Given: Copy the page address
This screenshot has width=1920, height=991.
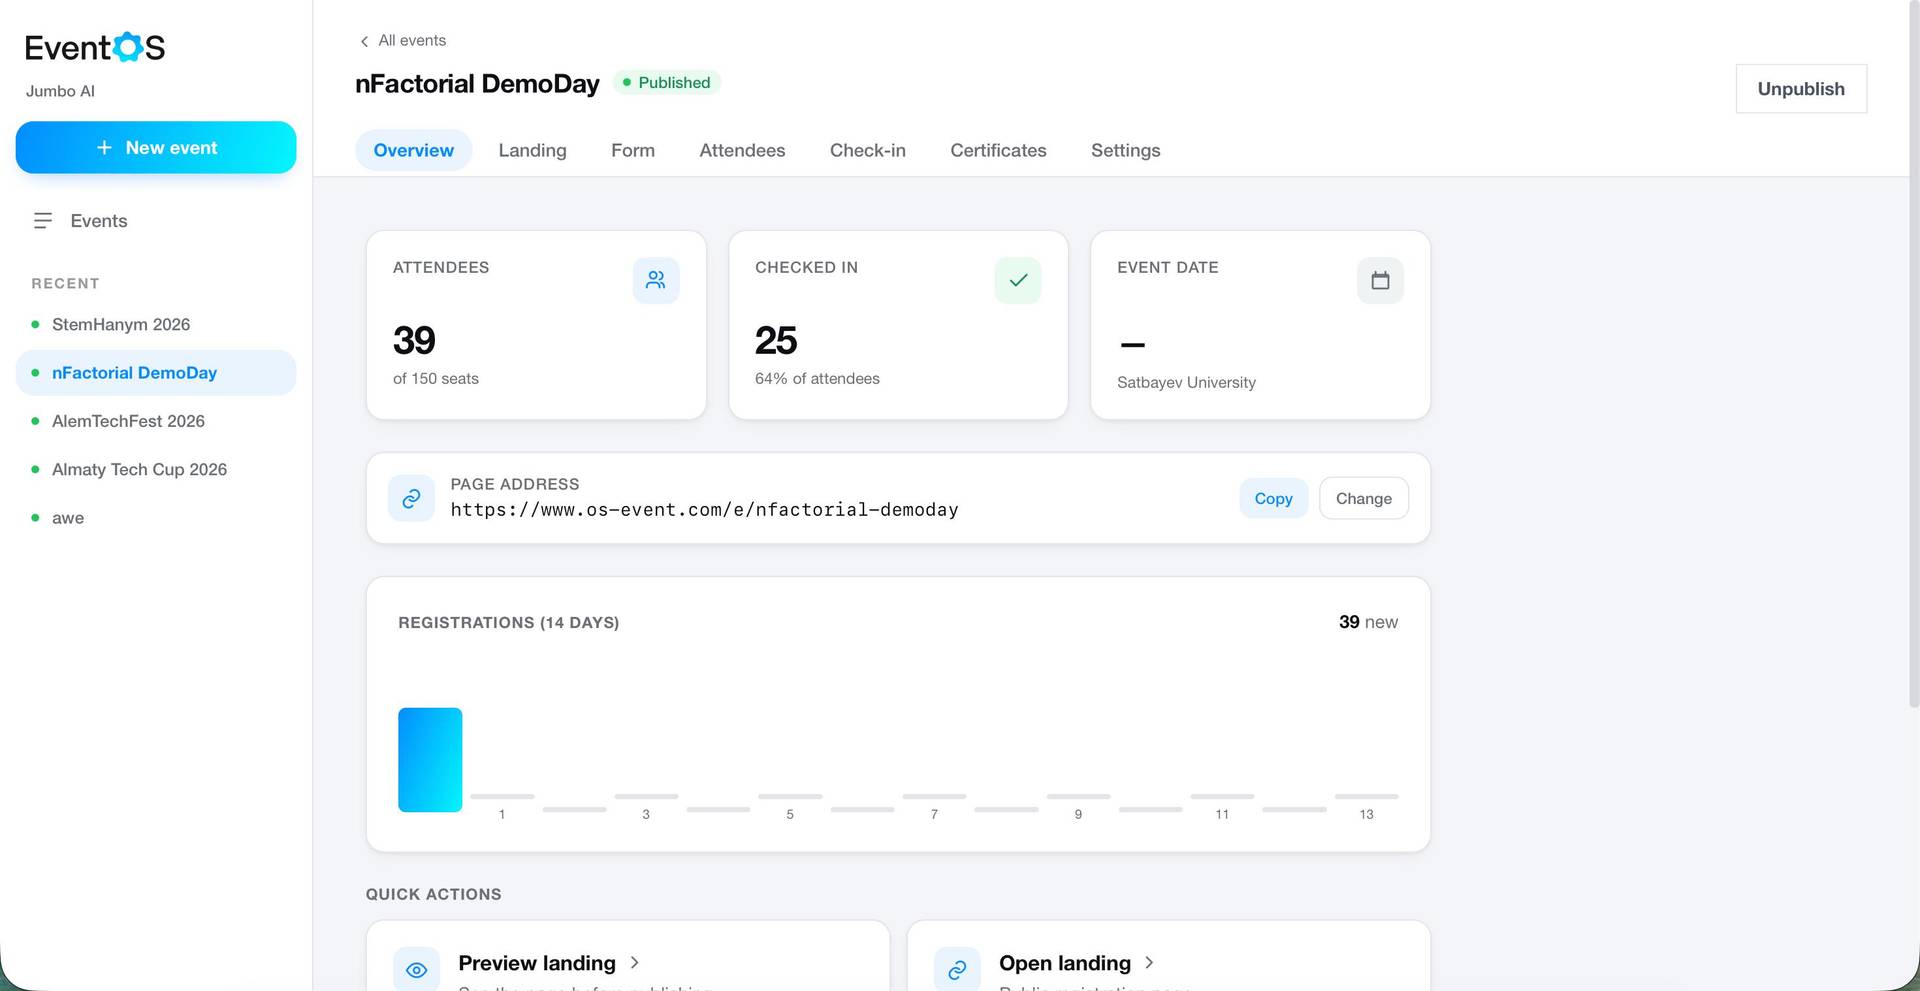Looking at the screenshot, I should tap(1273, 498).
